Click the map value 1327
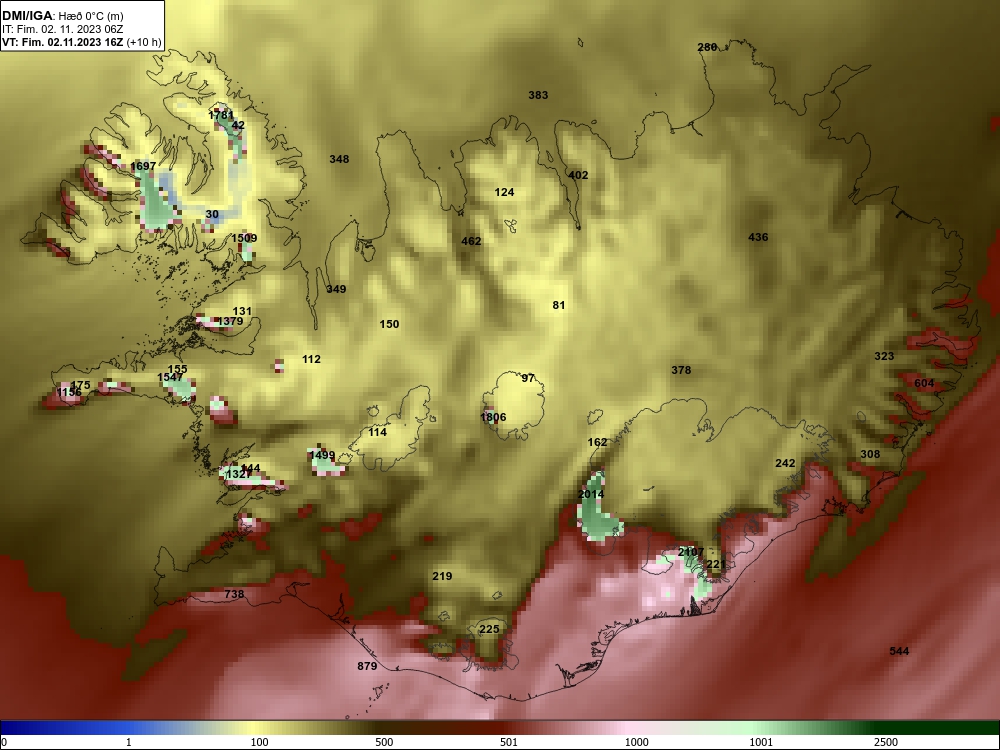This screenshot has height=750, width=1000. coord(239,474)
